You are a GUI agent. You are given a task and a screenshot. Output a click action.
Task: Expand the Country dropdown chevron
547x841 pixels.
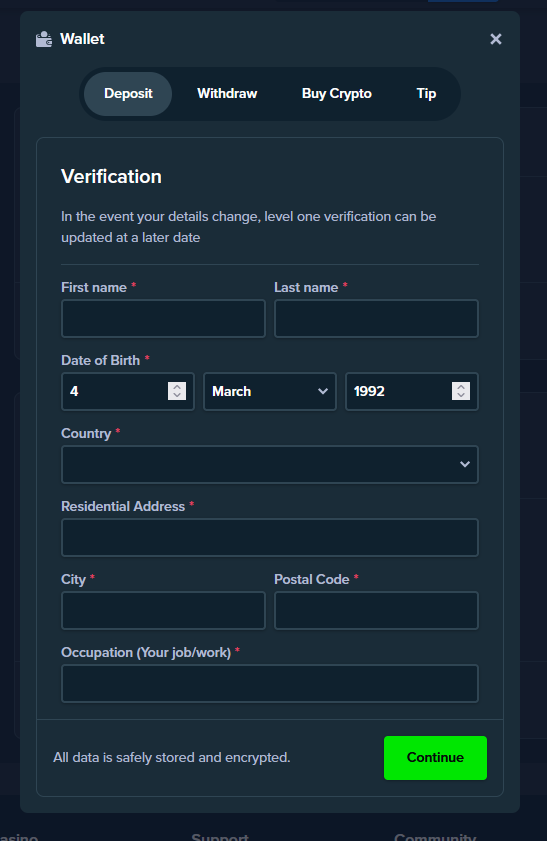point(465,464)
